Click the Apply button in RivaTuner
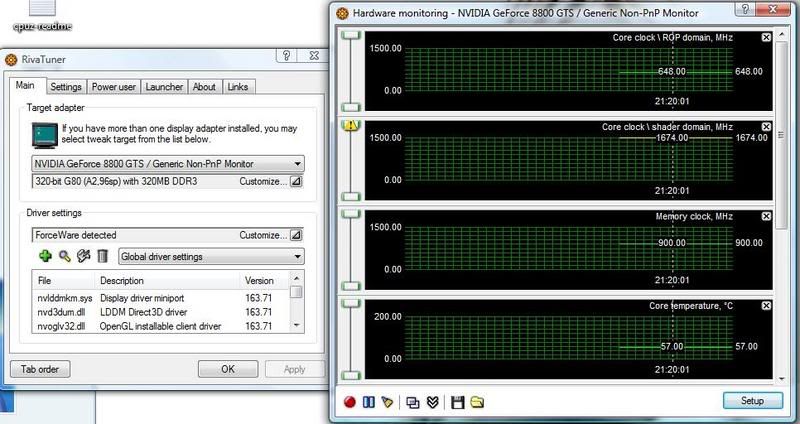This screenshot has width=800, height=424. 294,369
